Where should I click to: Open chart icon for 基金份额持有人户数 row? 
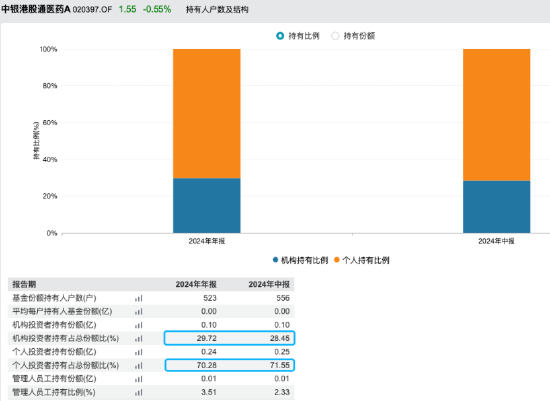[139, 299]
